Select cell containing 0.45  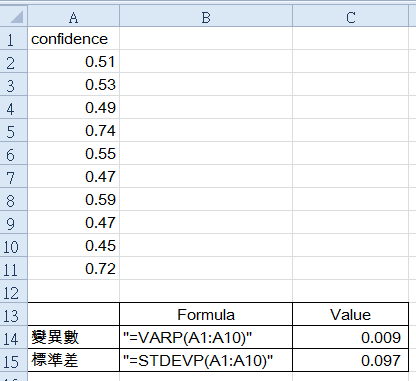(73, 245)
